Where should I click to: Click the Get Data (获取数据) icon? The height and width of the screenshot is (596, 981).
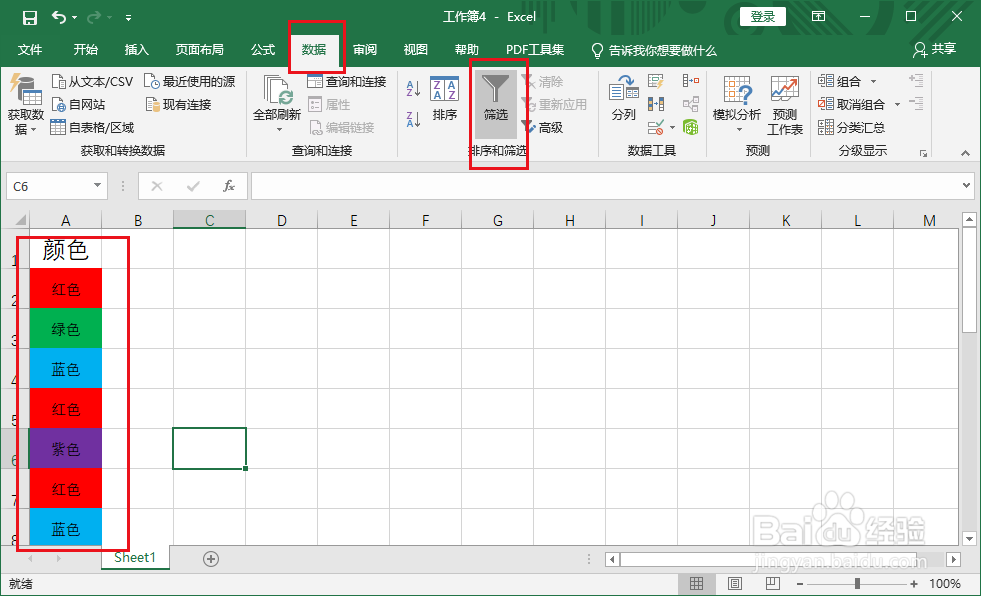point(26,91)
